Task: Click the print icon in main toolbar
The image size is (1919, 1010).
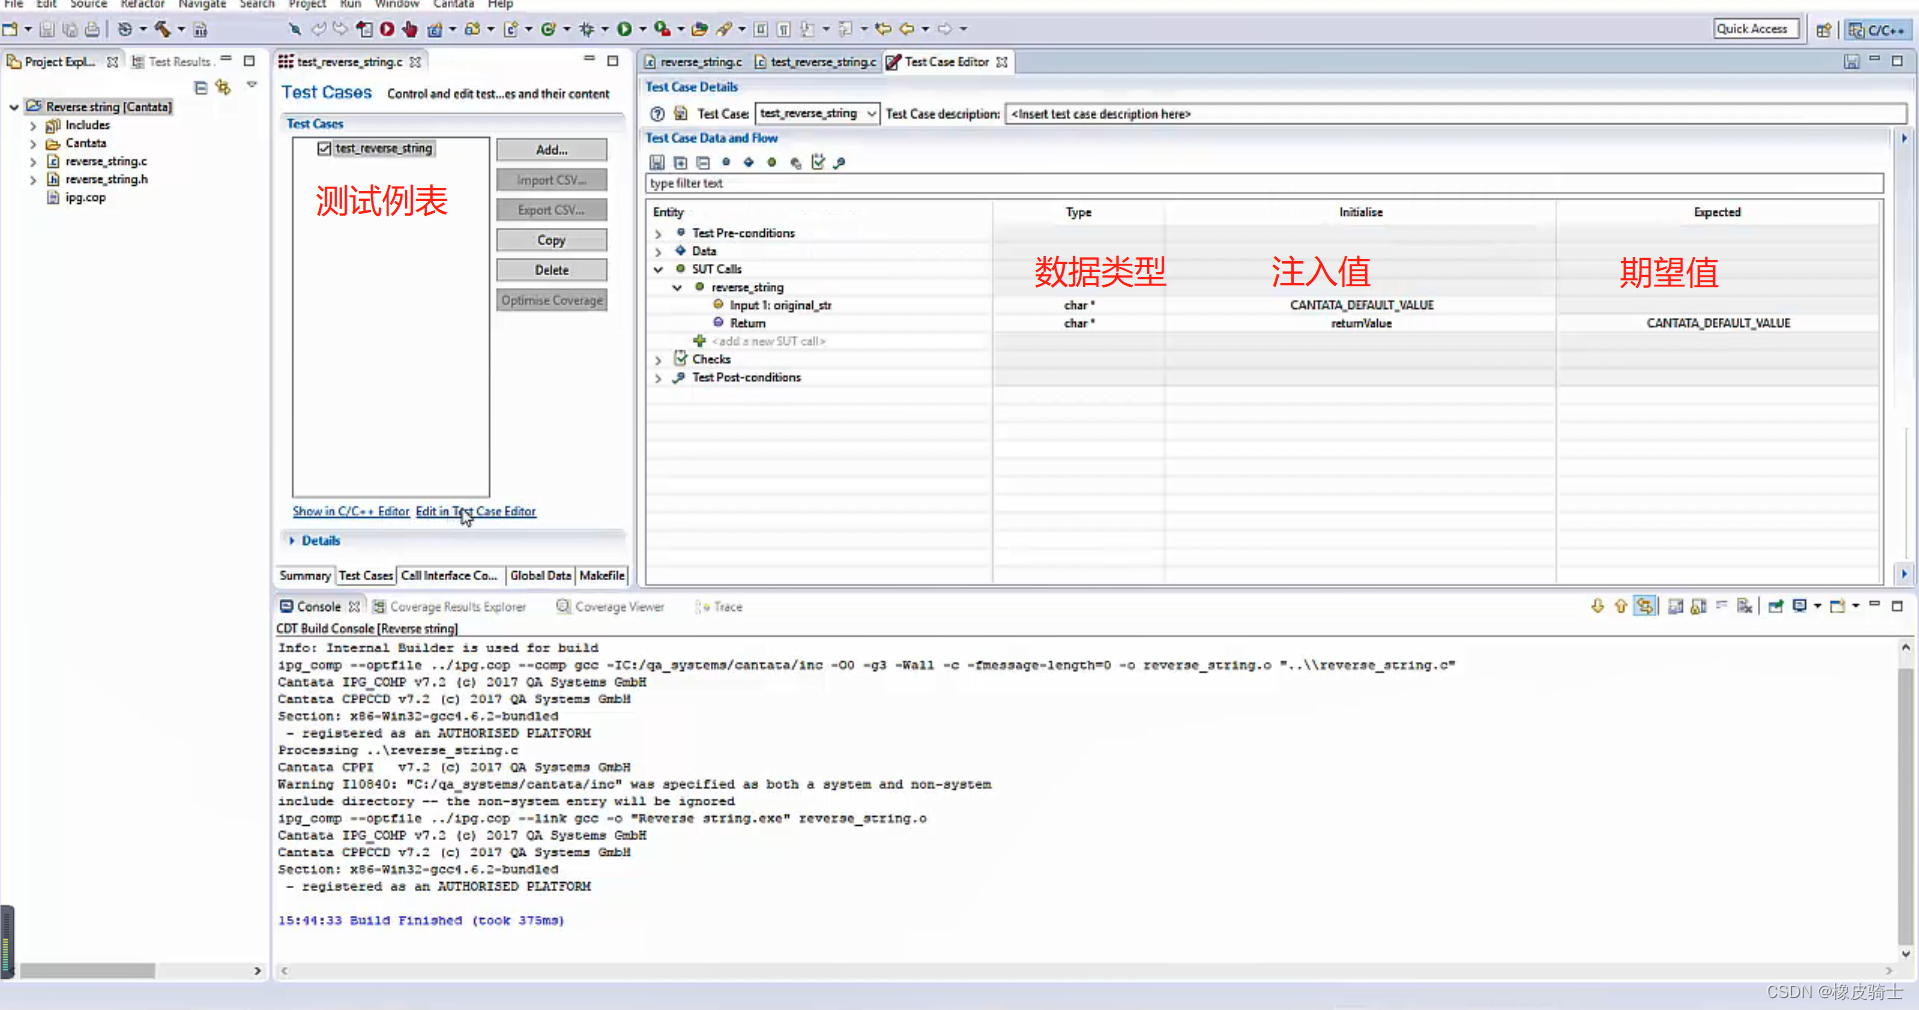Action: coord(92,29)
